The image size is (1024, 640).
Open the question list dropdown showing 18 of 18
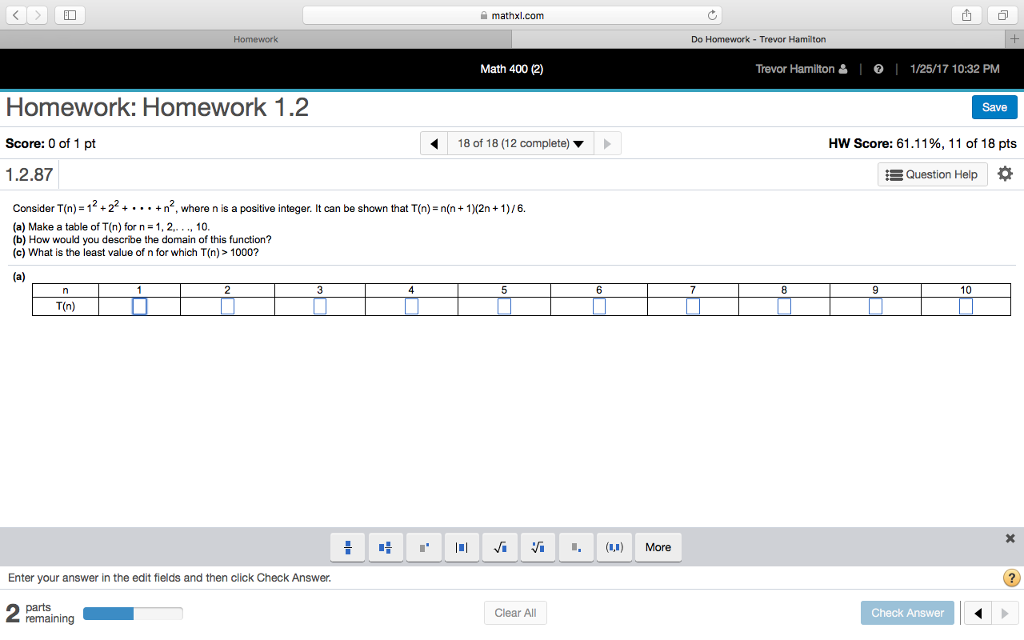click(520, 143)
